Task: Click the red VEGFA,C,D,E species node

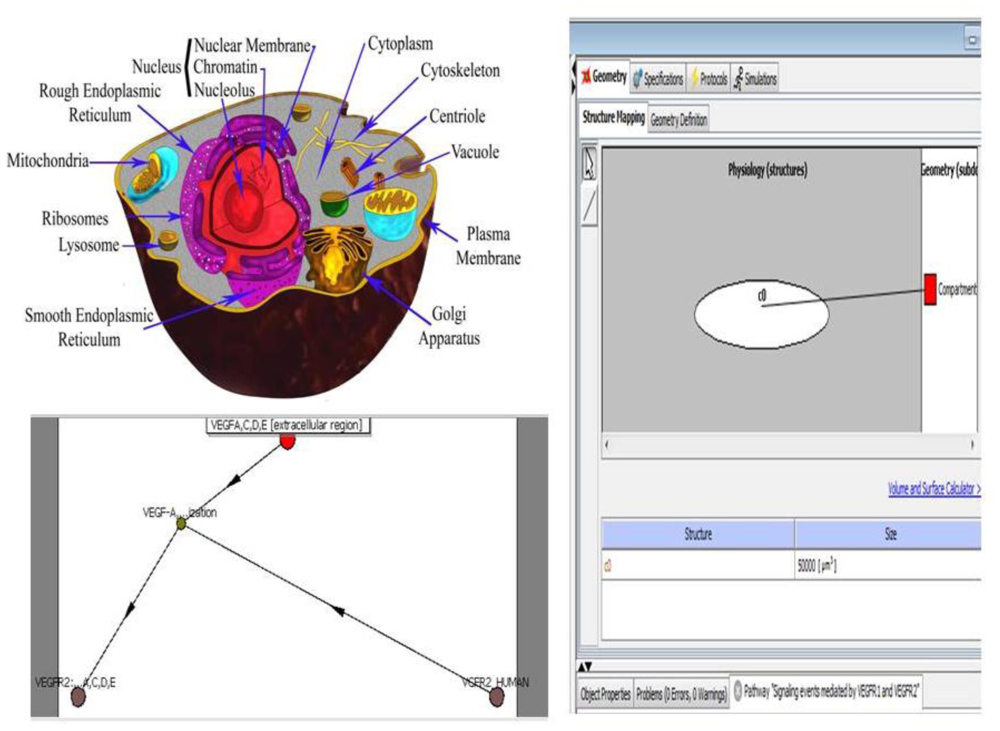Action: click(x=287, y=440)
